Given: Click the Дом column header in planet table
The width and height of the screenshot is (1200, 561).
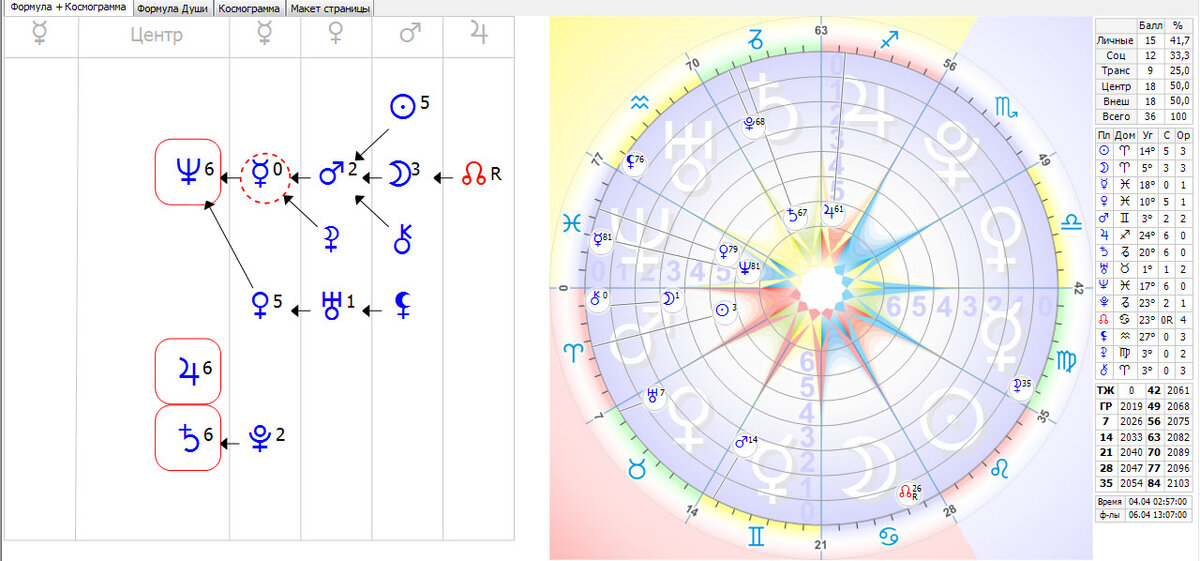Looking at the screenshot, I should [x=1126, y=135].
